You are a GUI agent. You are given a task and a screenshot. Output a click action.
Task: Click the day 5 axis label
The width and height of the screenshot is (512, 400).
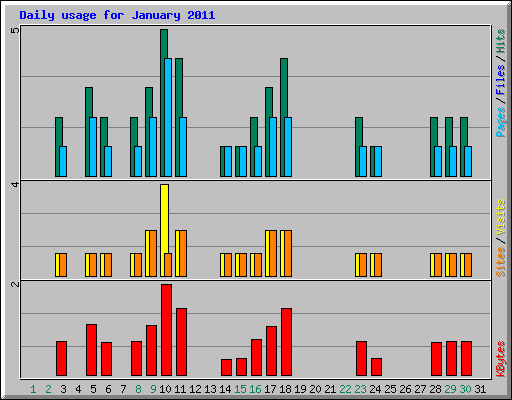coord(93,389)
